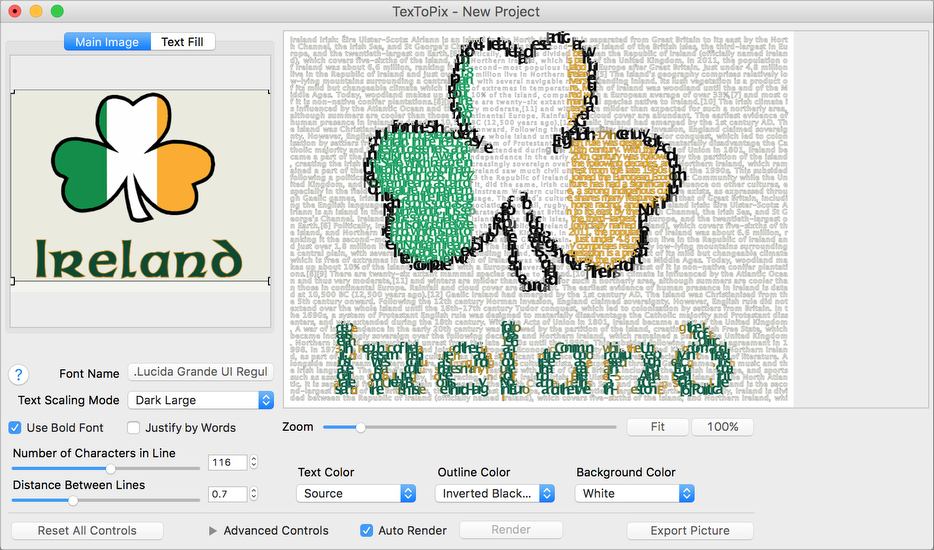Close the TexToPix window with red button
934x550 pixels.
coord(15,11)
